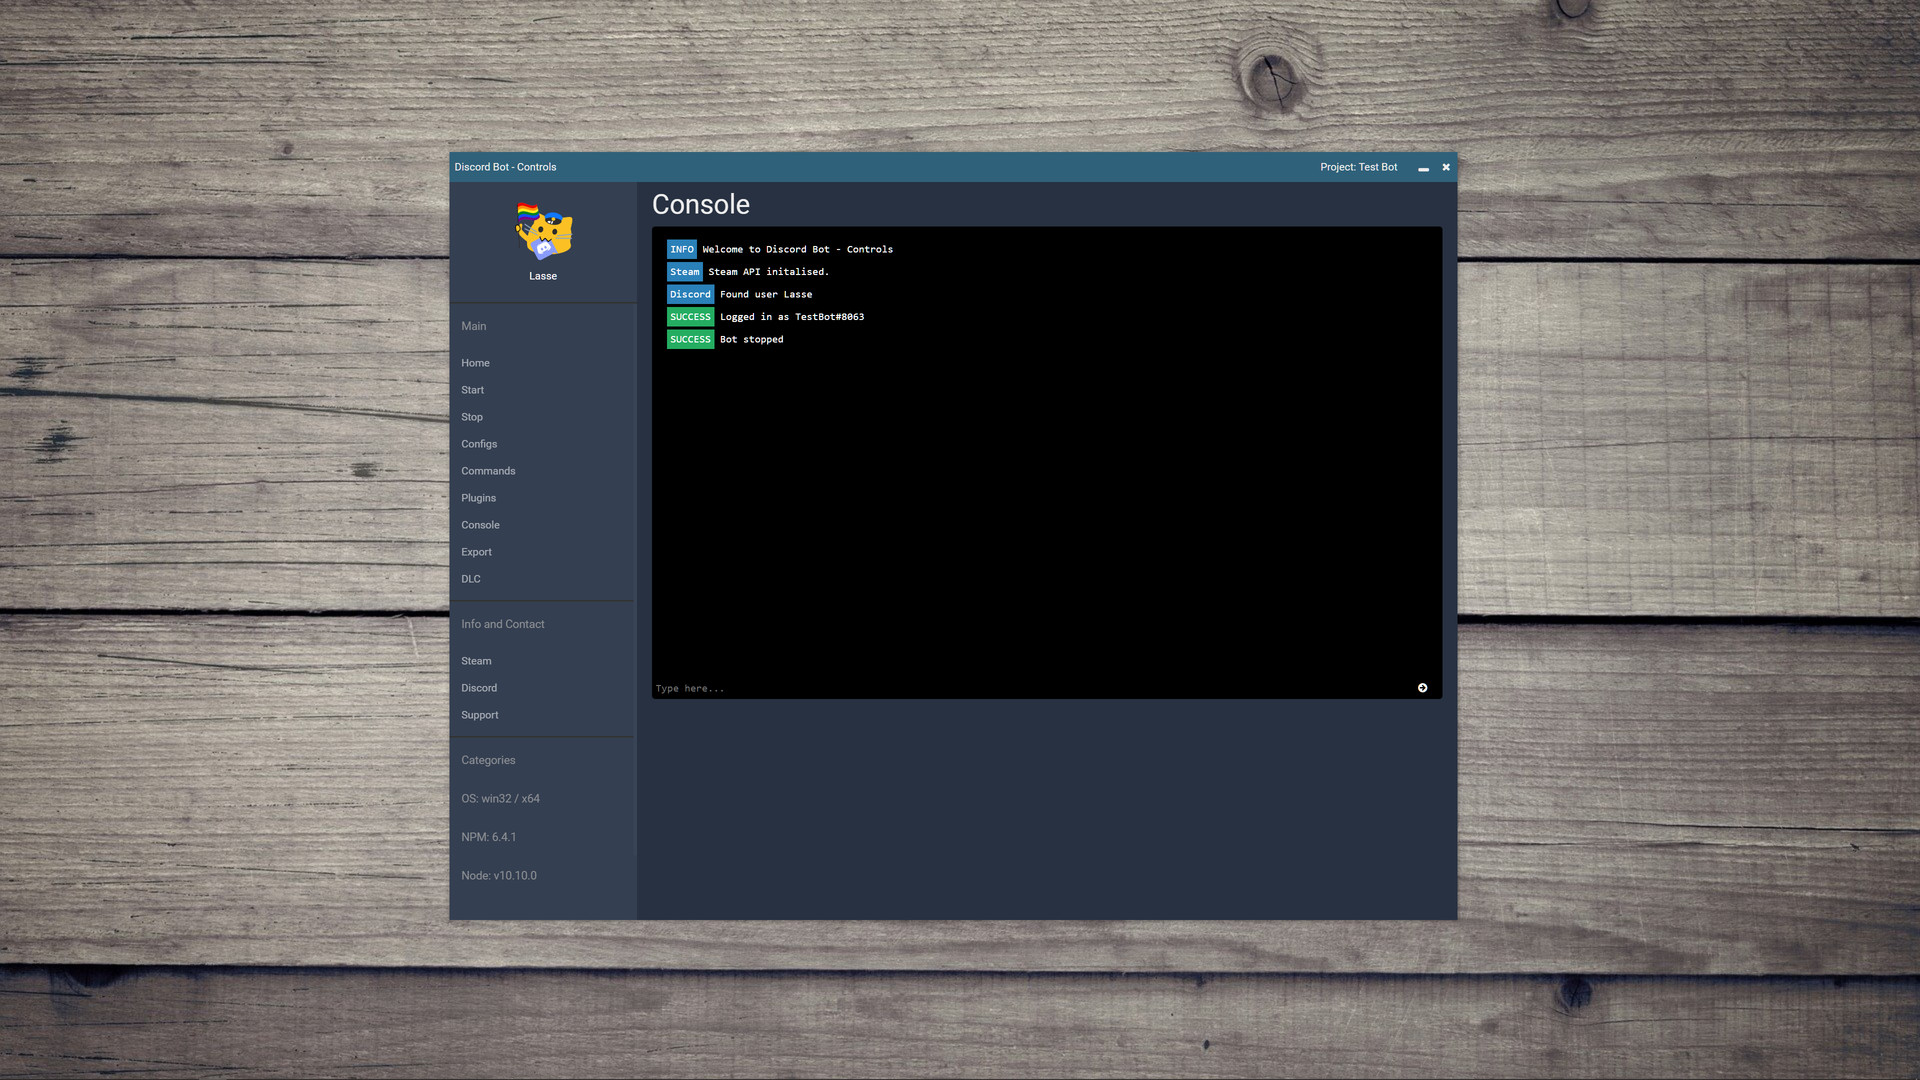Open the Steam info link
This screenshot has width=1920, height=1080.
[x=475, y=661]
